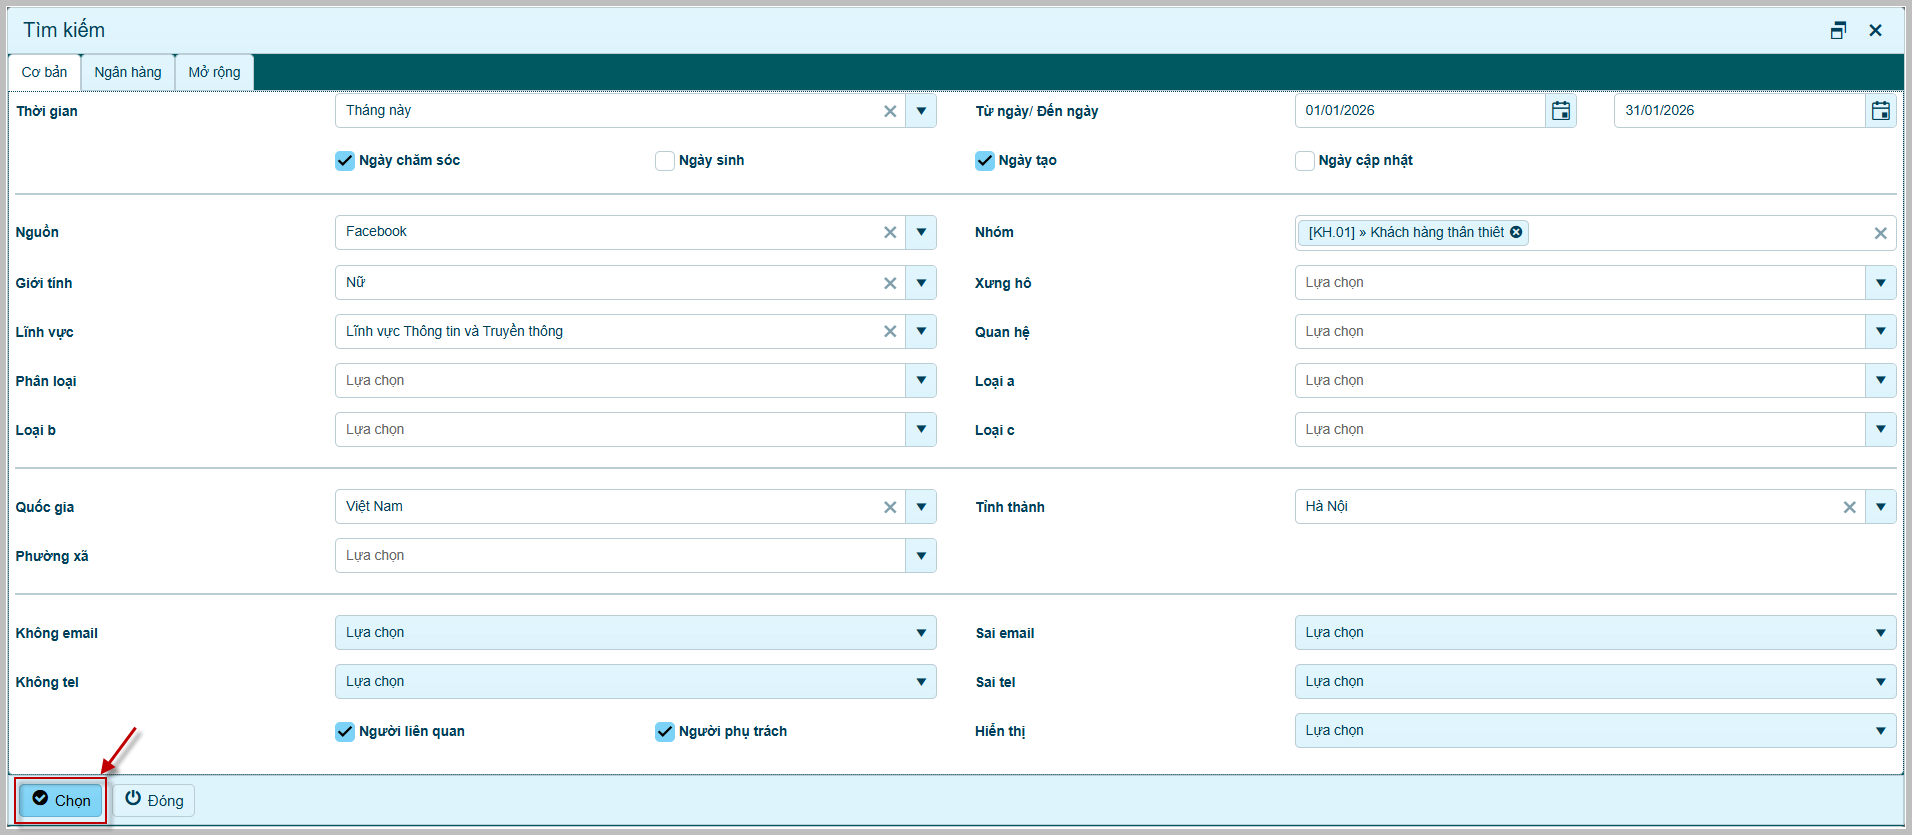The height and width of the screenshot is (835, 1912).
Task: Expand the Không email dropdown
Action: (920, 633)
